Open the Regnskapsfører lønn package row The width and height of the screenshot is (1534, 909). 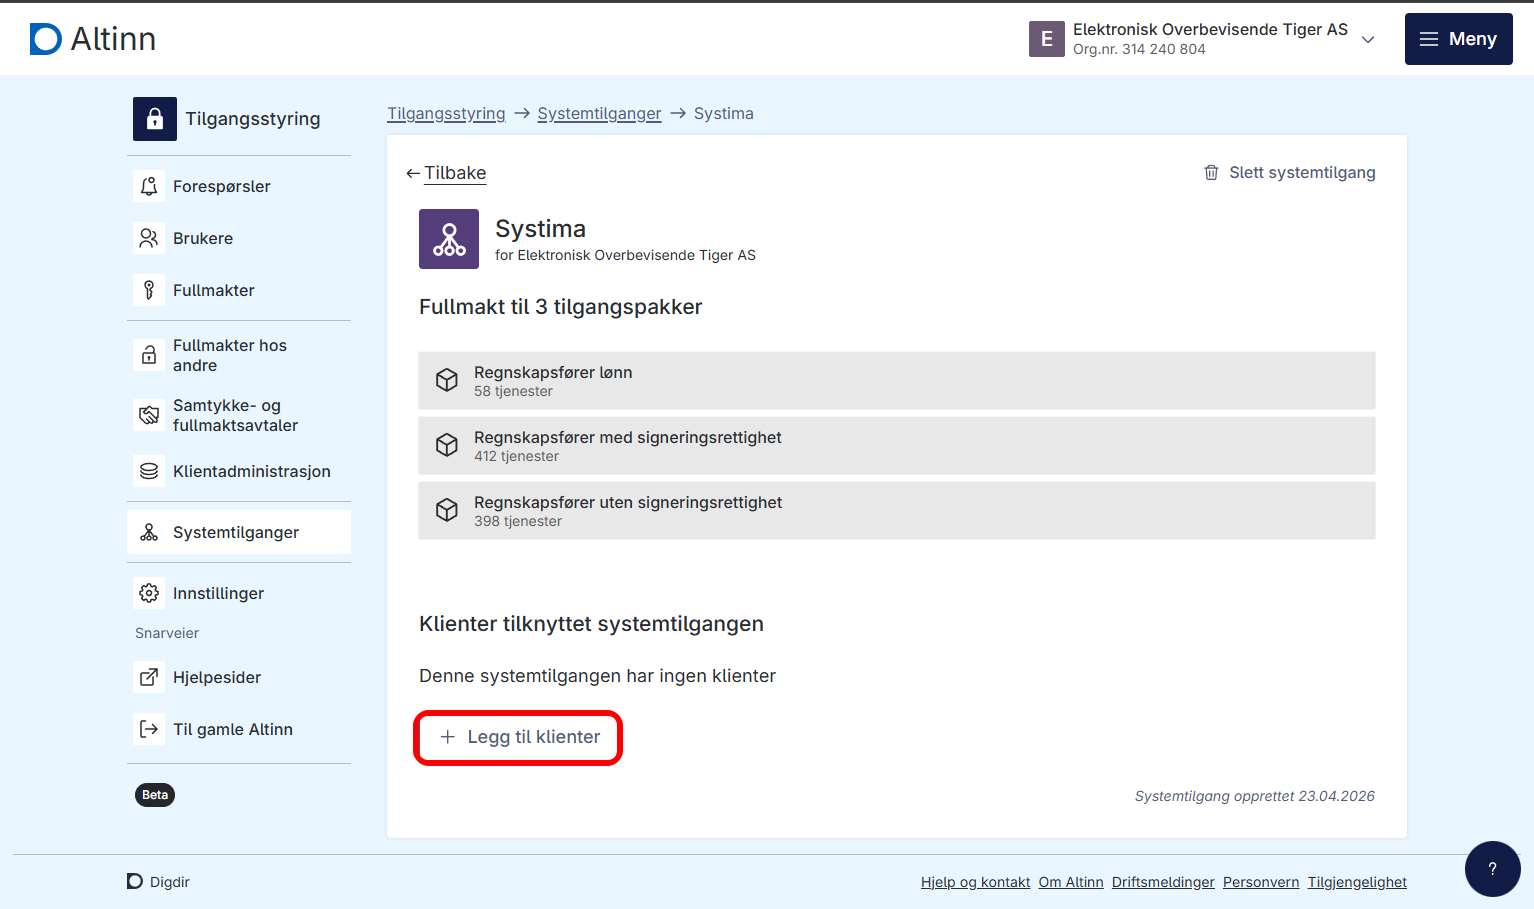click(897, 380)
